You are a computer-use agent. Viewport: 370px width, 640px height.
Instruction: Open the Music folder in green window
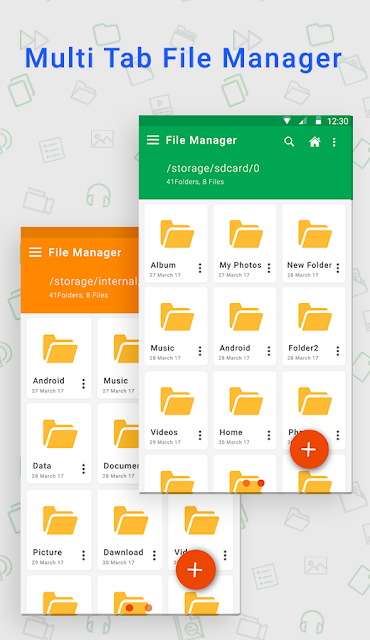tap(176, 326)
